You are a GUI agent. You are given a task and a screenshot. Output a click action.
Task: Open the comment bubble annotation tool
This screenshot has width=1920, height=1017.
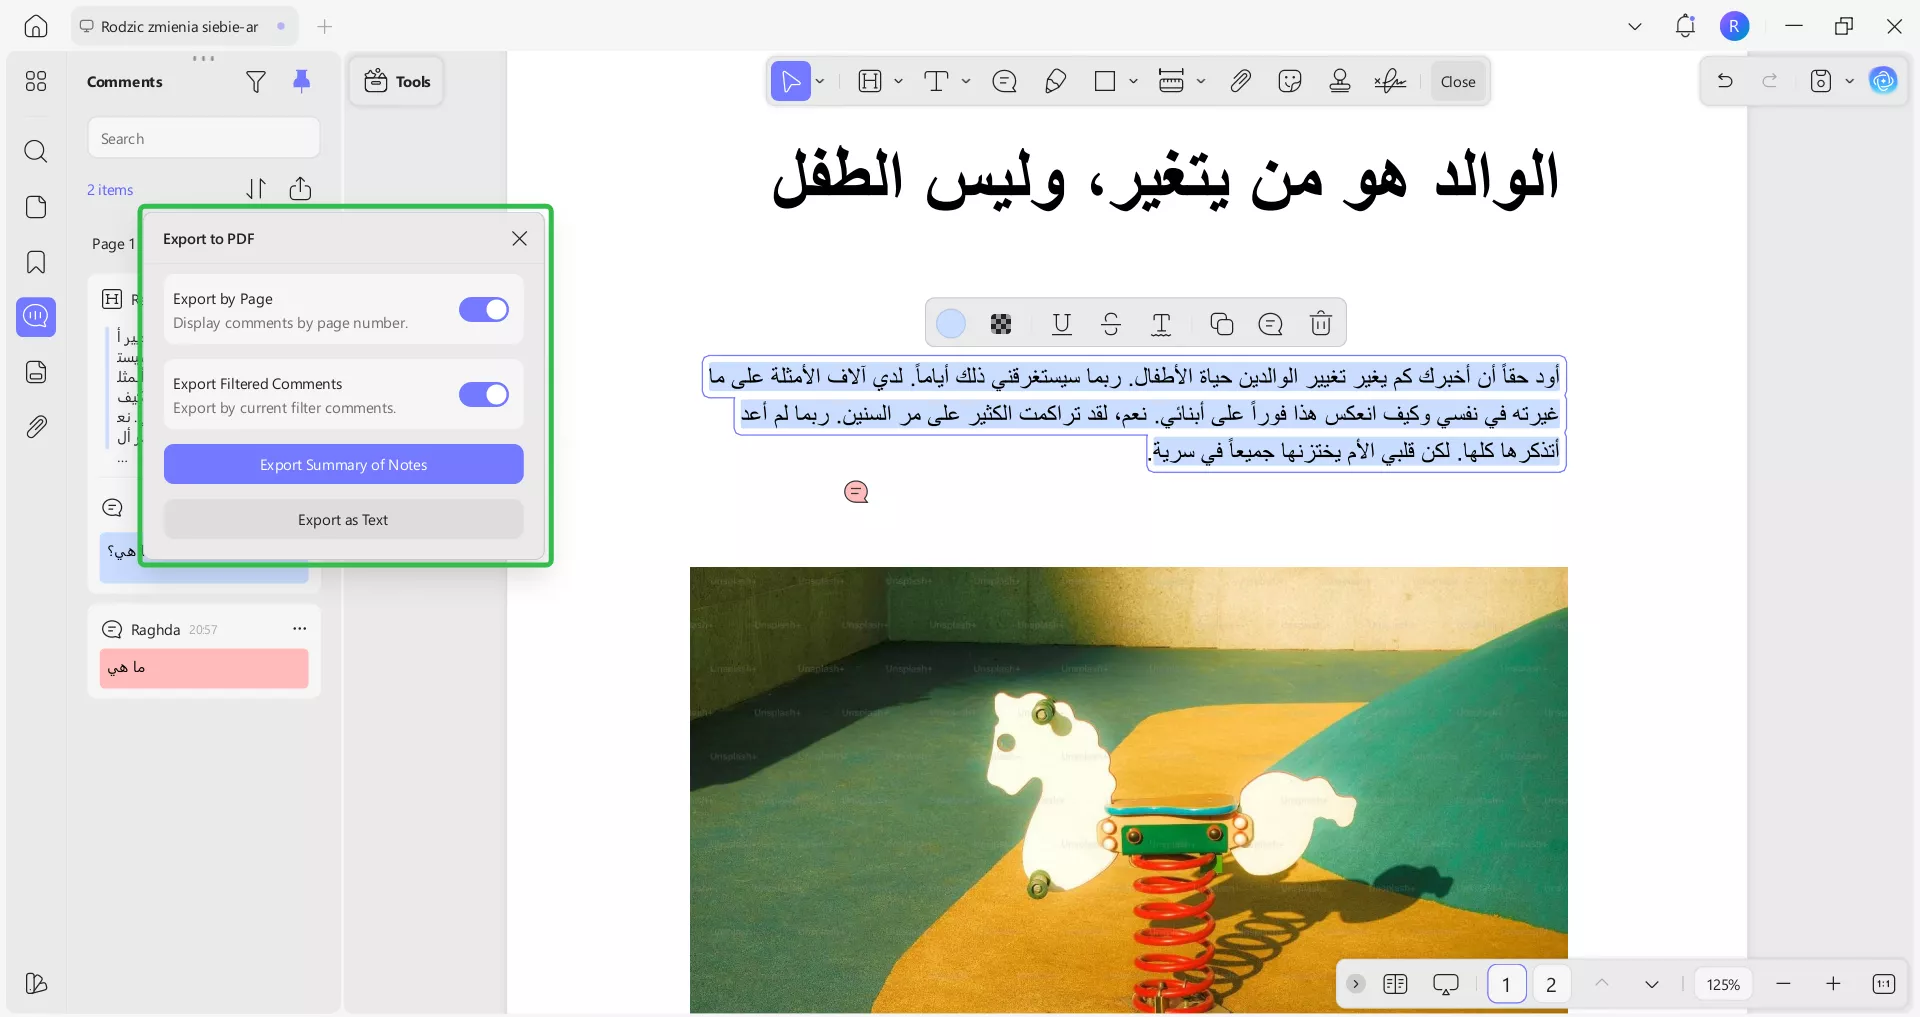(x=1005, y=81)
